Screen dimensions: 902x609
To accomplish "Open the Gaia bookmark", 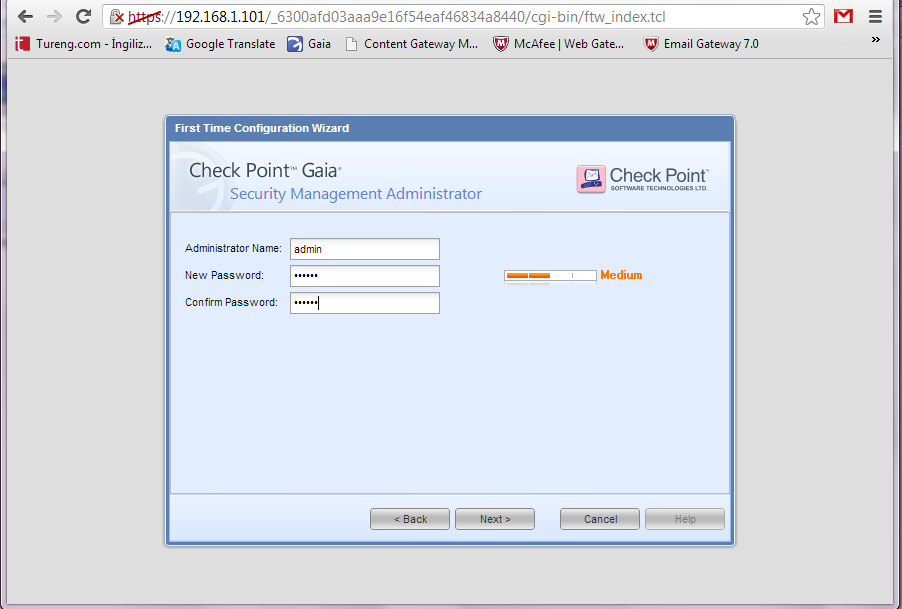I will click(309, 44).
